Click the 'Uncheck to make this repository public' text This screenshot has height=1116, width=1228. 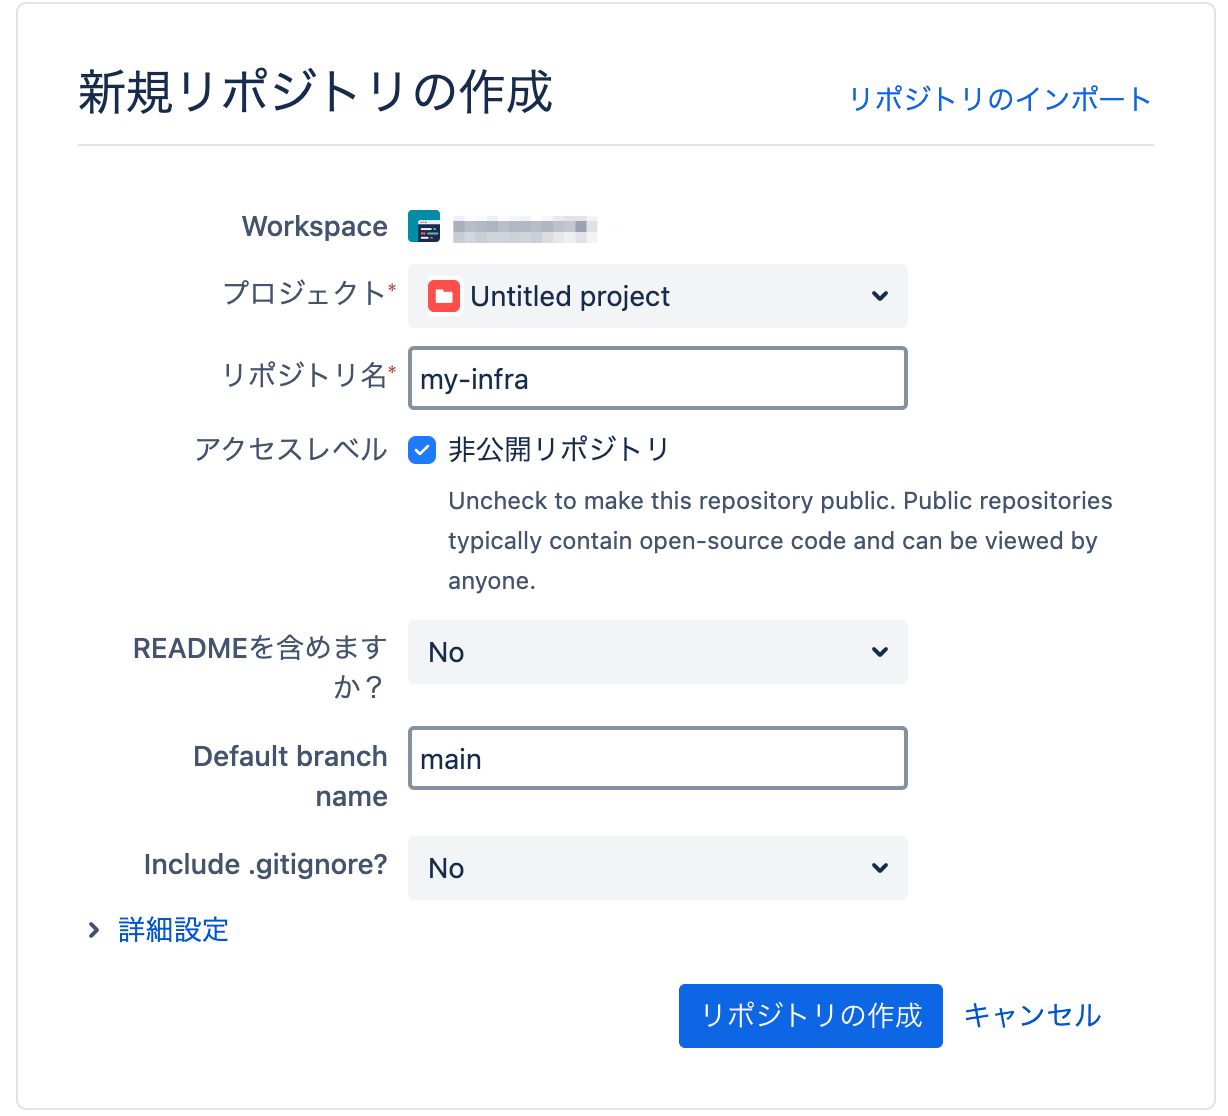click(x=780, y=541)
